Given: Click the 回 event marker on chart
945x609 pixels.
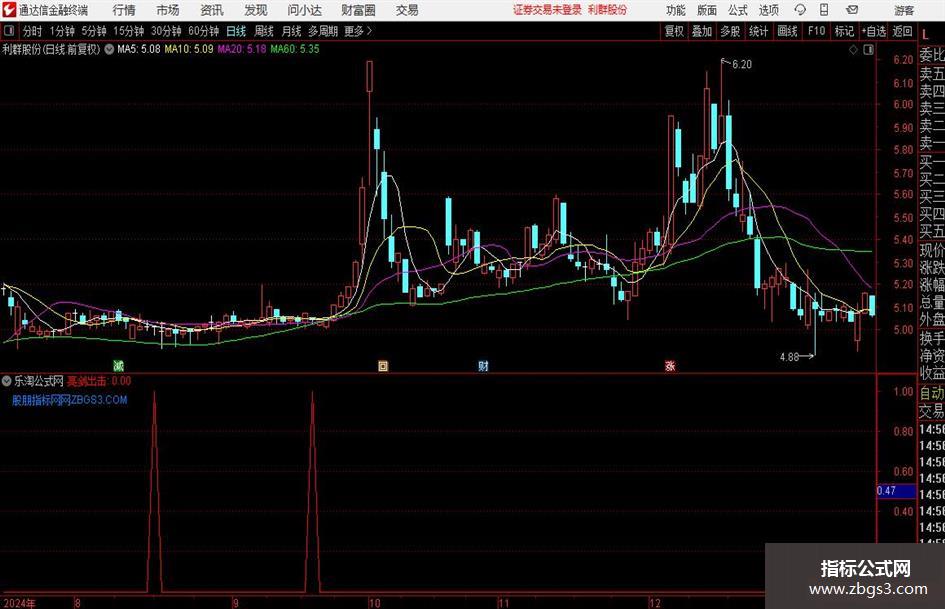Looking at the screenshot, I should (x=383, y=365).
